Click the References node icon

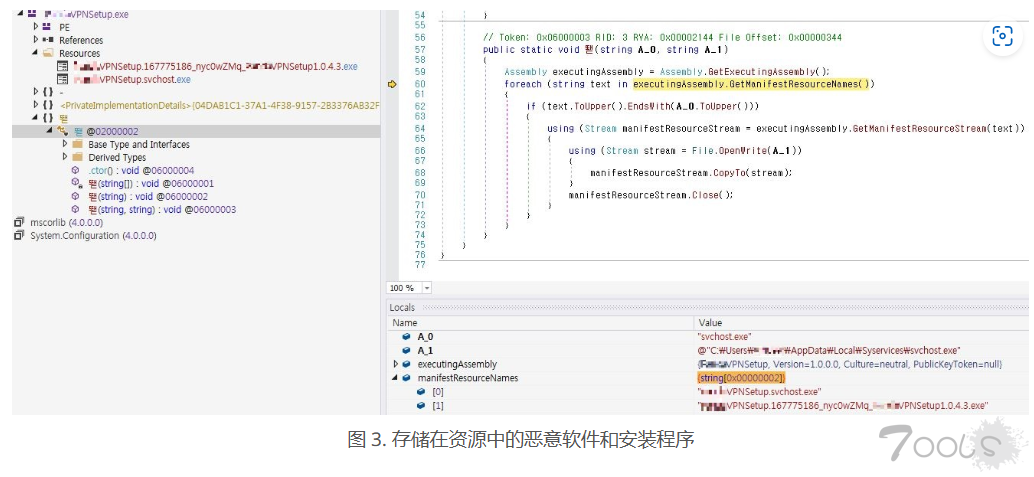[48, 40]
